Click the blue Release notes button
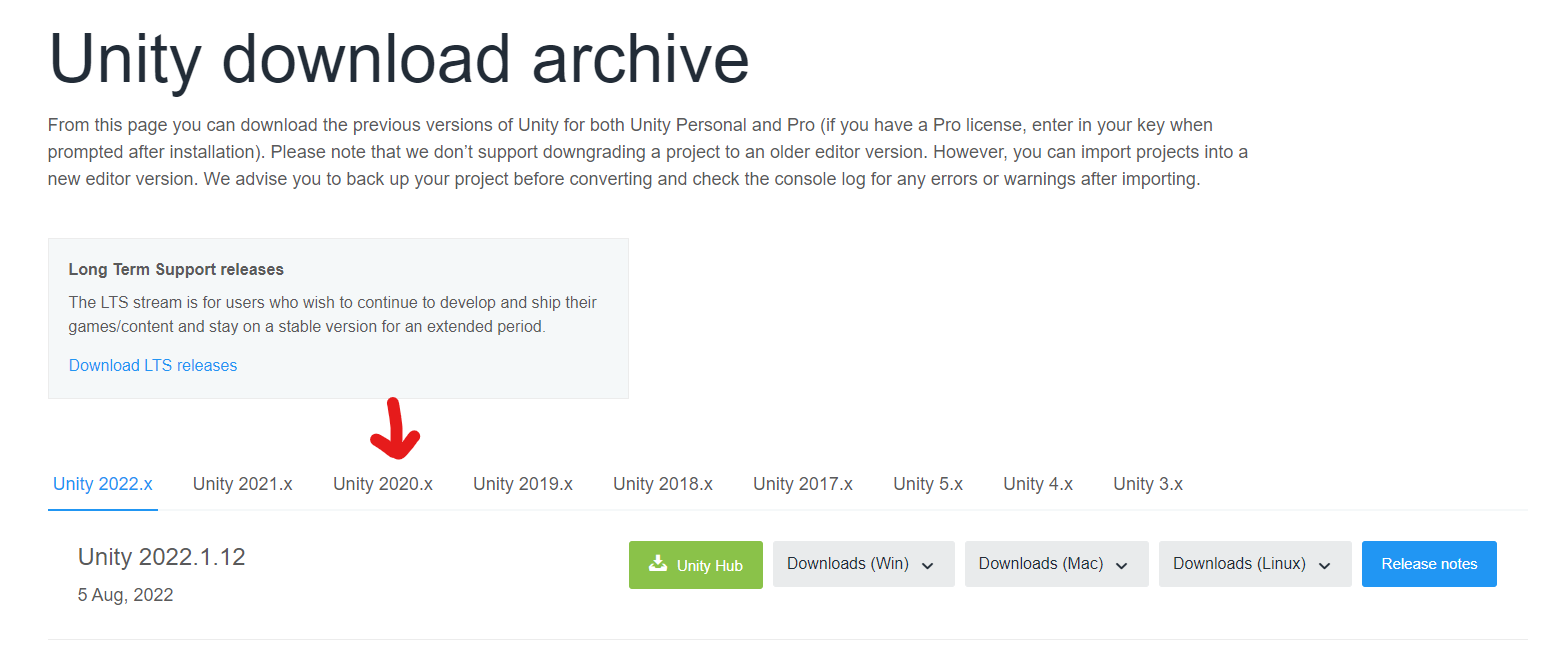Screen dimensions: 1556x646 1429,564
